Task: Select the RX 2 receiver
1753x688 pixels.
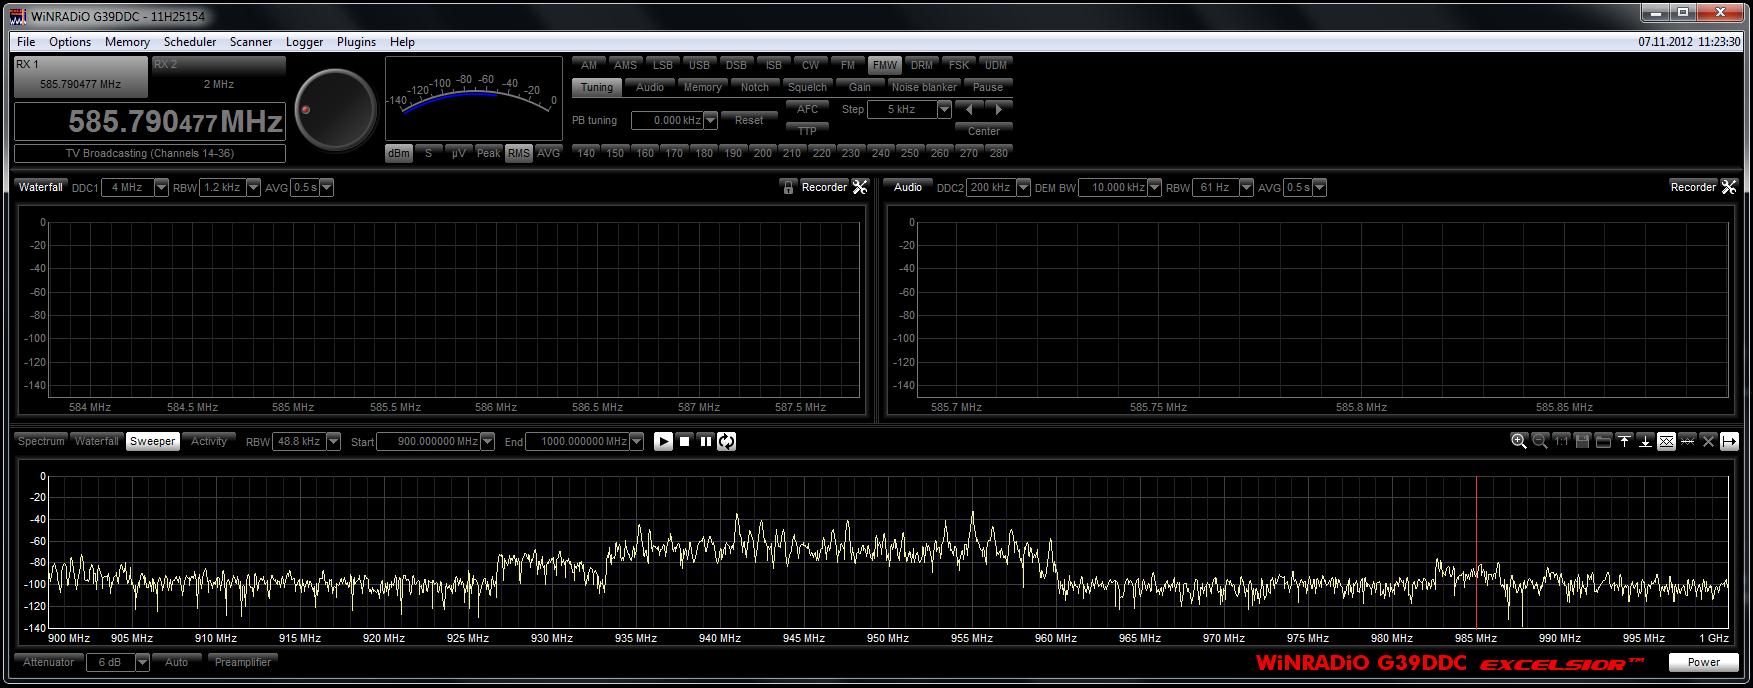Action: pos(218,76)
